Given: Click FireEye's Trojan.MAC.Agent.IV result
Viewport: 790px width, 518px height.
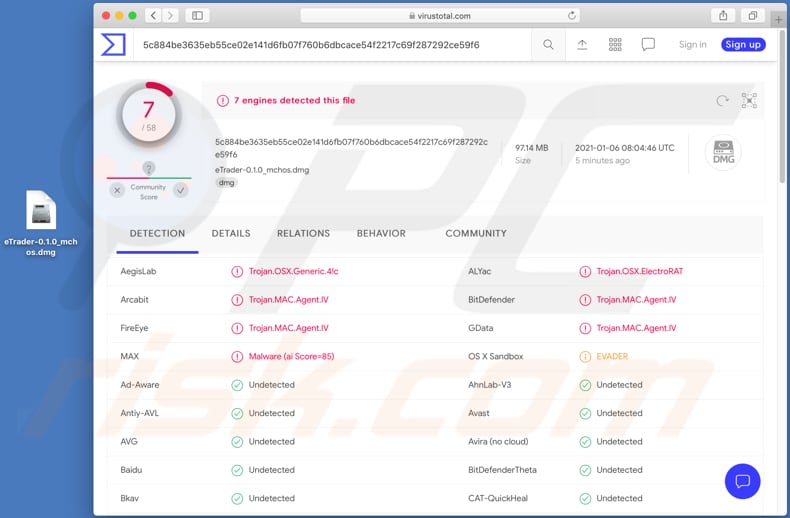Looking at the screenshot, I should click(x=288, y=328).
